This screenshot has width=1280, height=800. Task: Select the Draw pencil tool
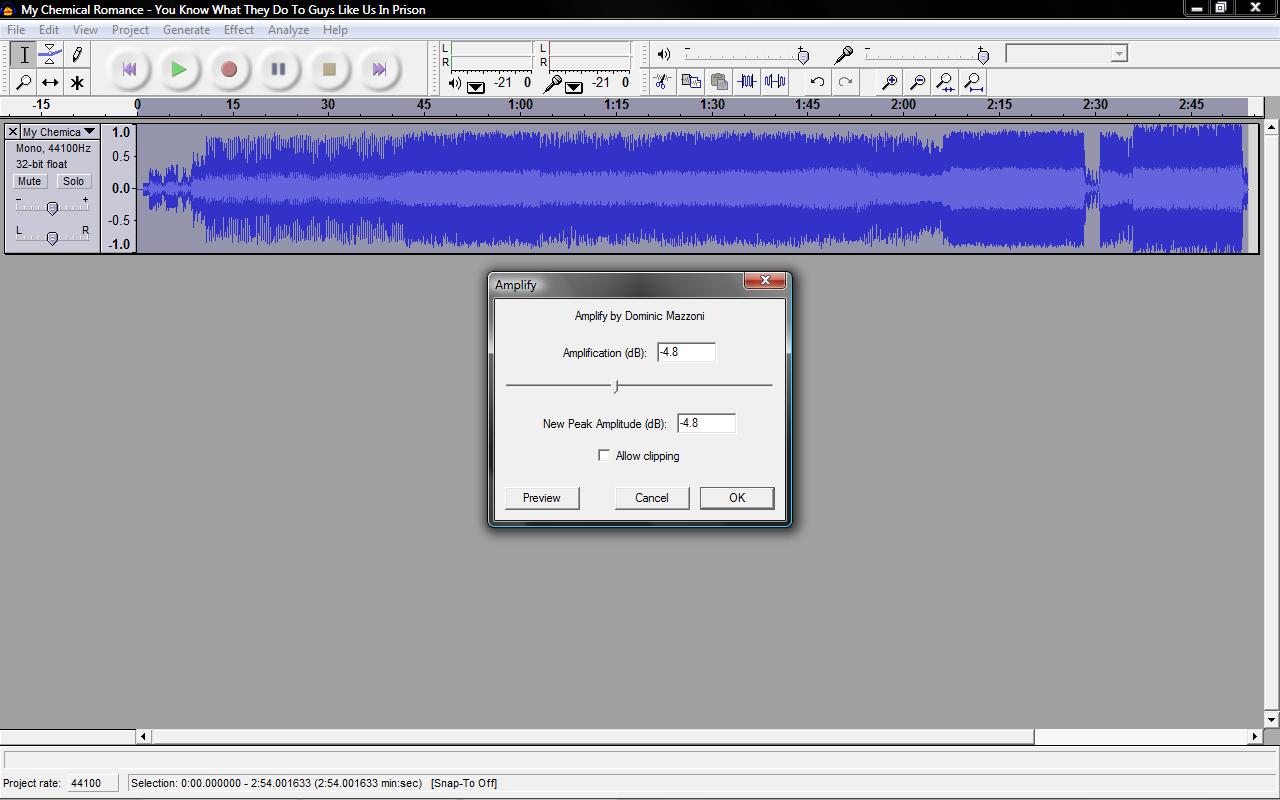[77, 55]
